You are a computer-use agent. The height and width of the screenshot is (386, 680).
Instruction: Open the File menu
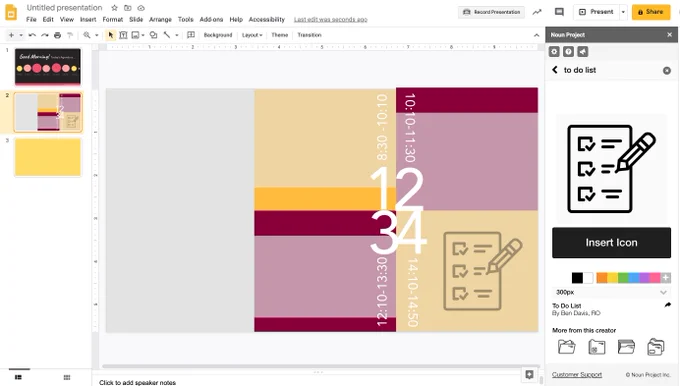[31, 20]
